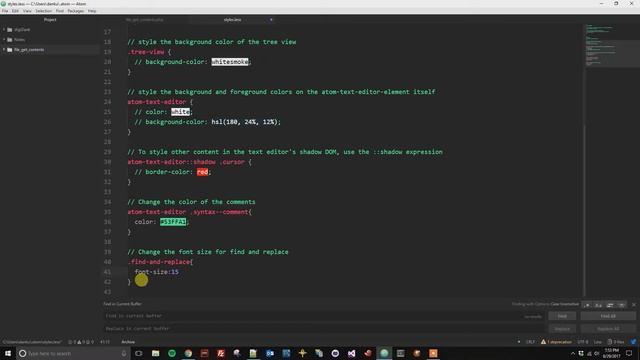Click the Find All button
Image resolution: width=640 pixels, height=360 pixels.
click(x=608, y=316)
